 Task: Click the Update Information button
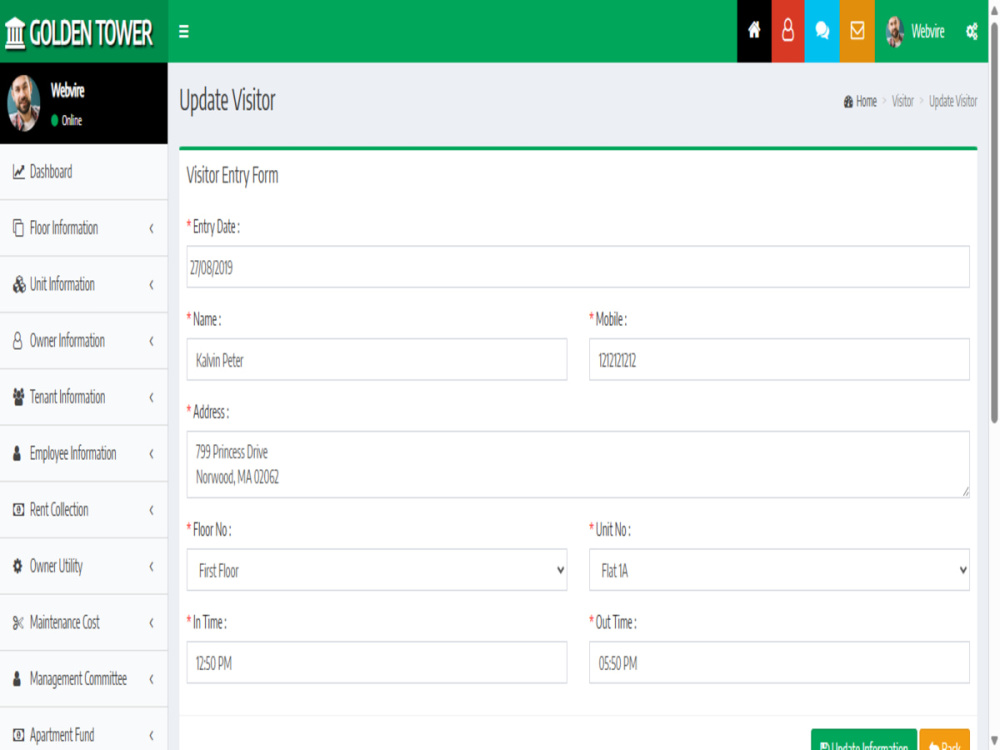(864, 742)
